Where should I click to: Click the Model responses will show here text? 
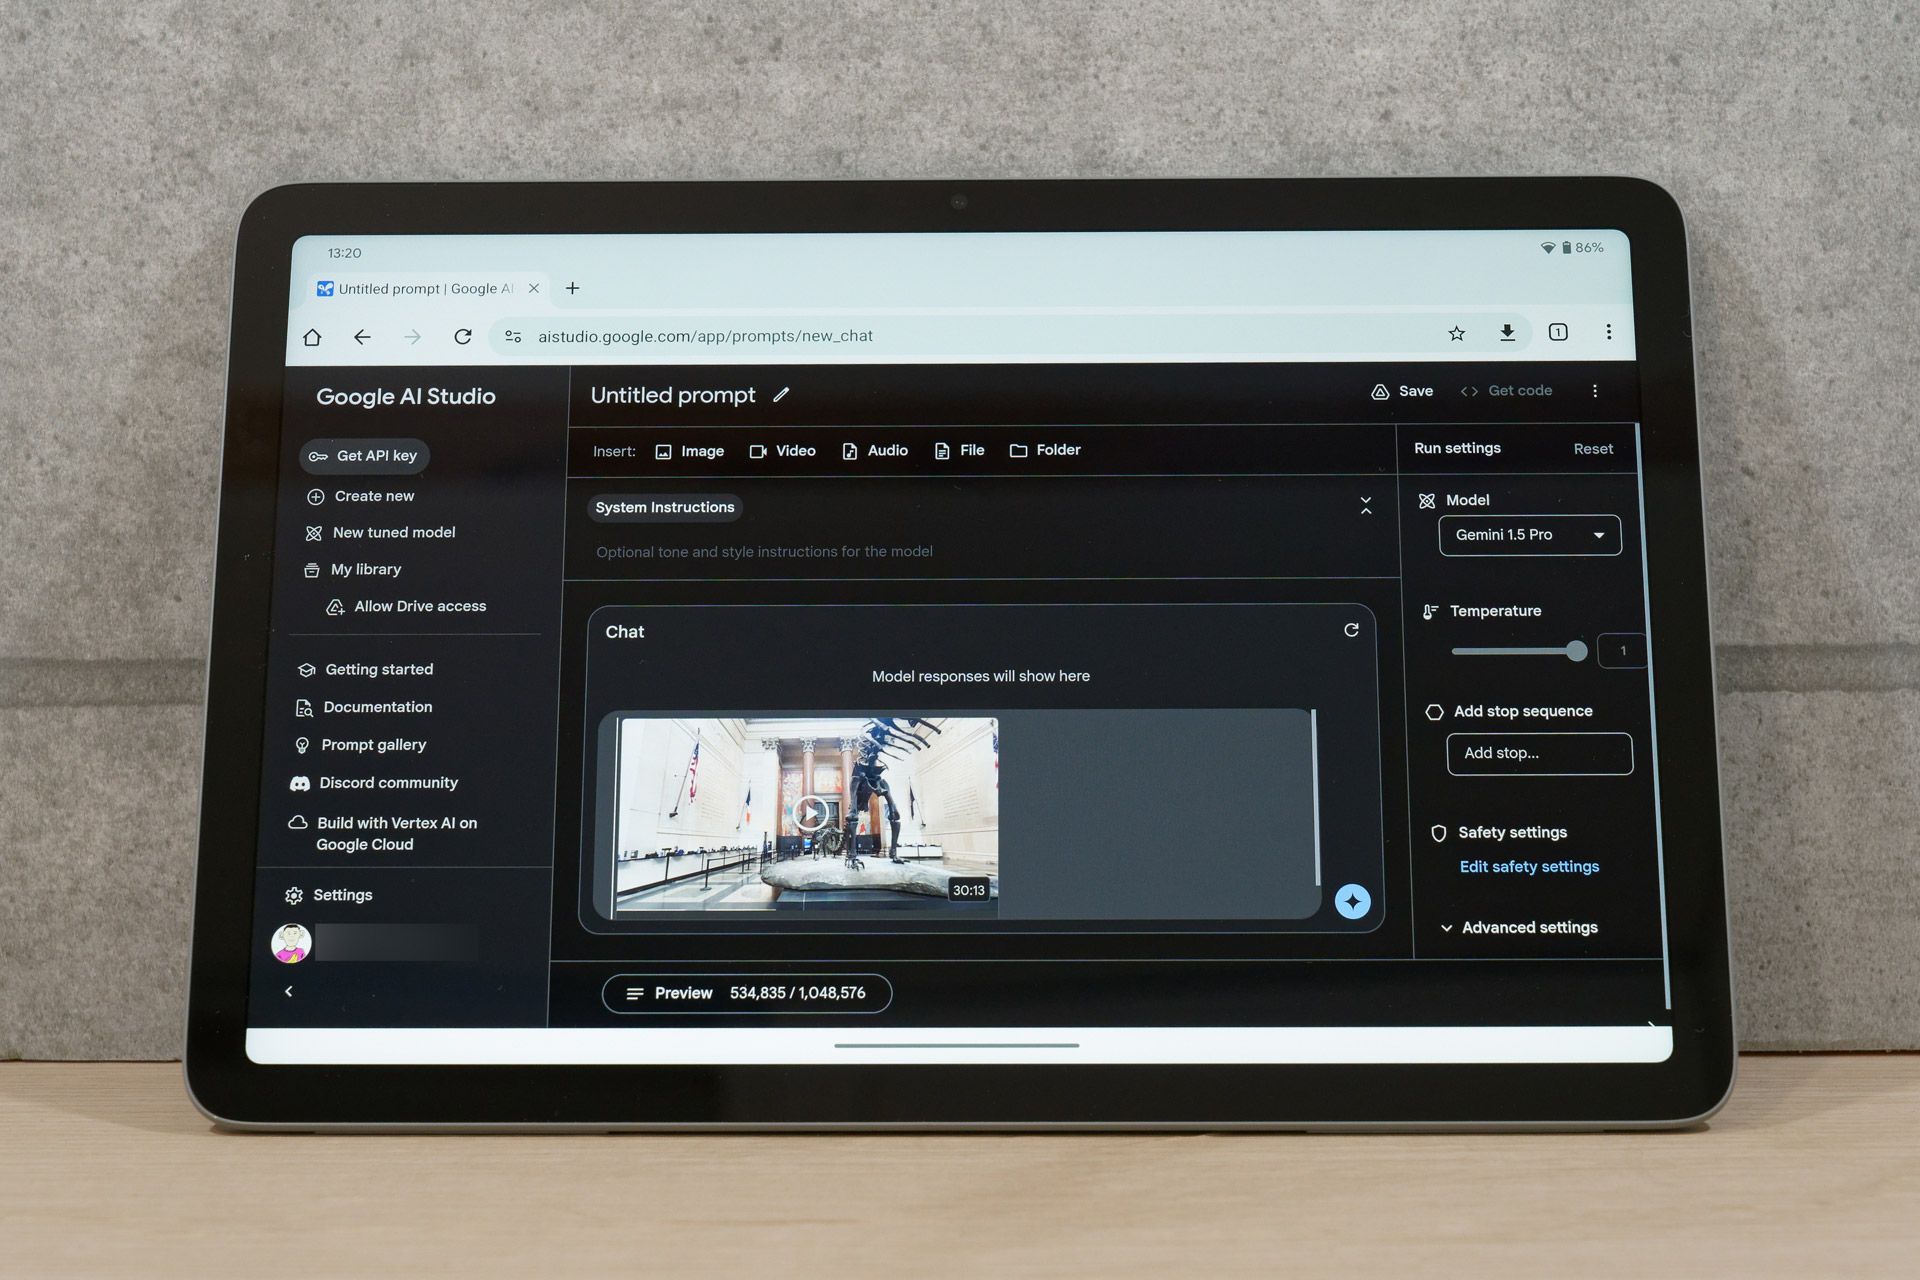(981, 677)
